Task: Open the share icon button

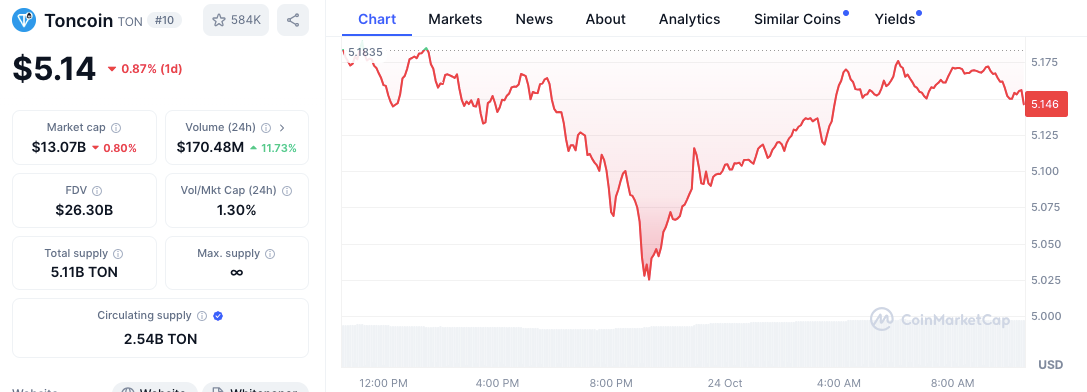Action: 293,20
